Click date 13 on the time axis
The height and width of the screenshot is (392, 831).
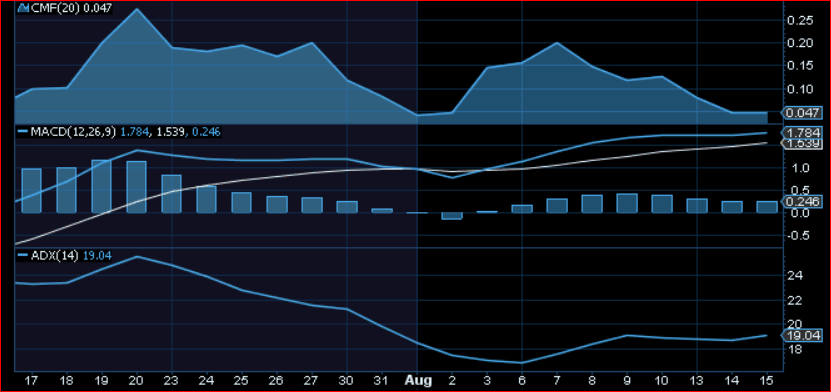pyautogui.click(x=697, y=380)
